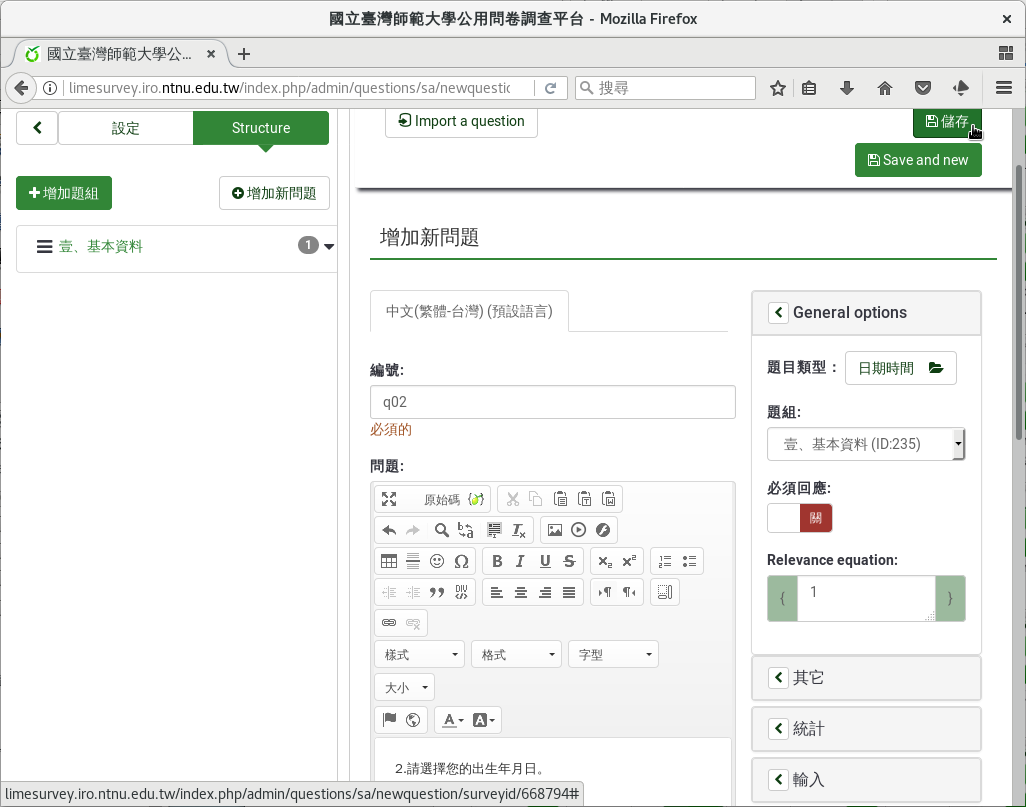The height and width of the screenshot is (807, 1026).
Task: Click Paste from Word icon
Action: tap(609, 499)
